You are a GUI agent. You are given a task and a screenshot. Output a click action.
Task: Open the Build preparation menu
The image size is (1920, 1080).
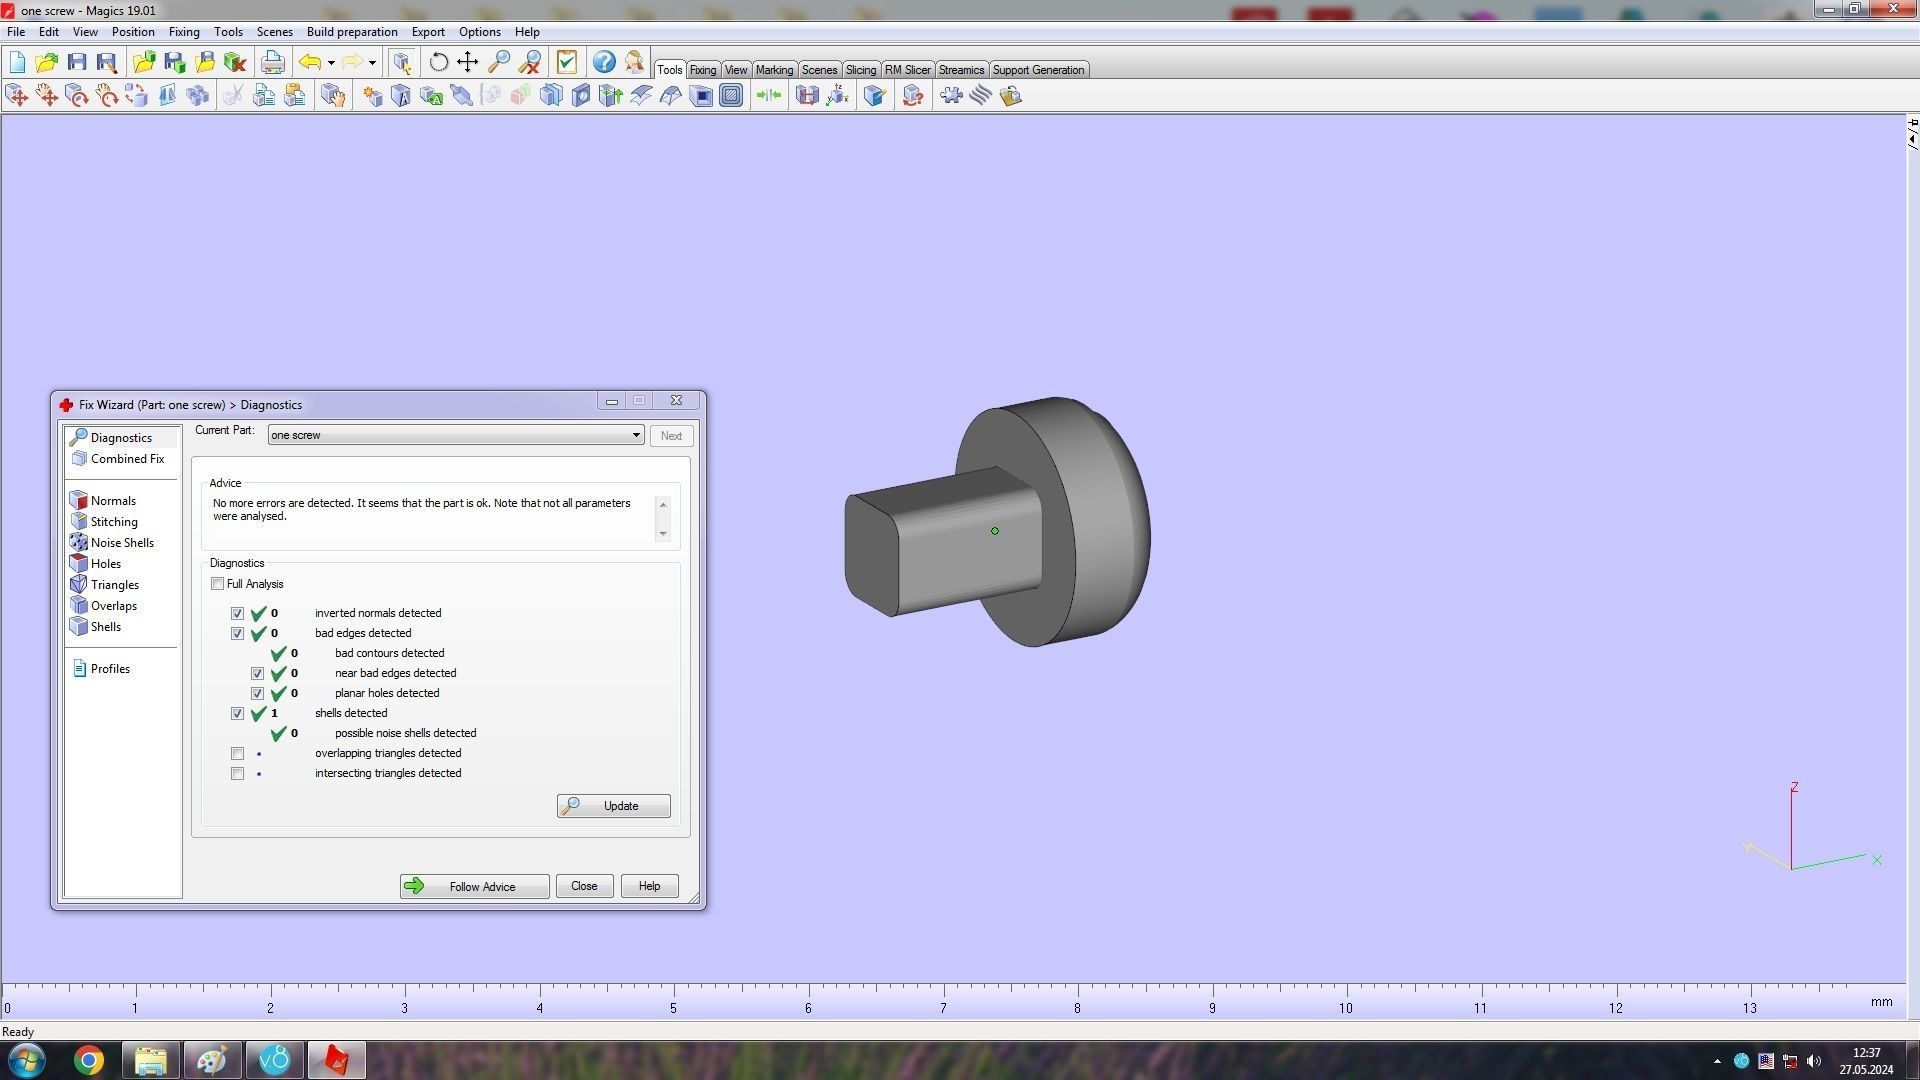click(x=351, y=32)
